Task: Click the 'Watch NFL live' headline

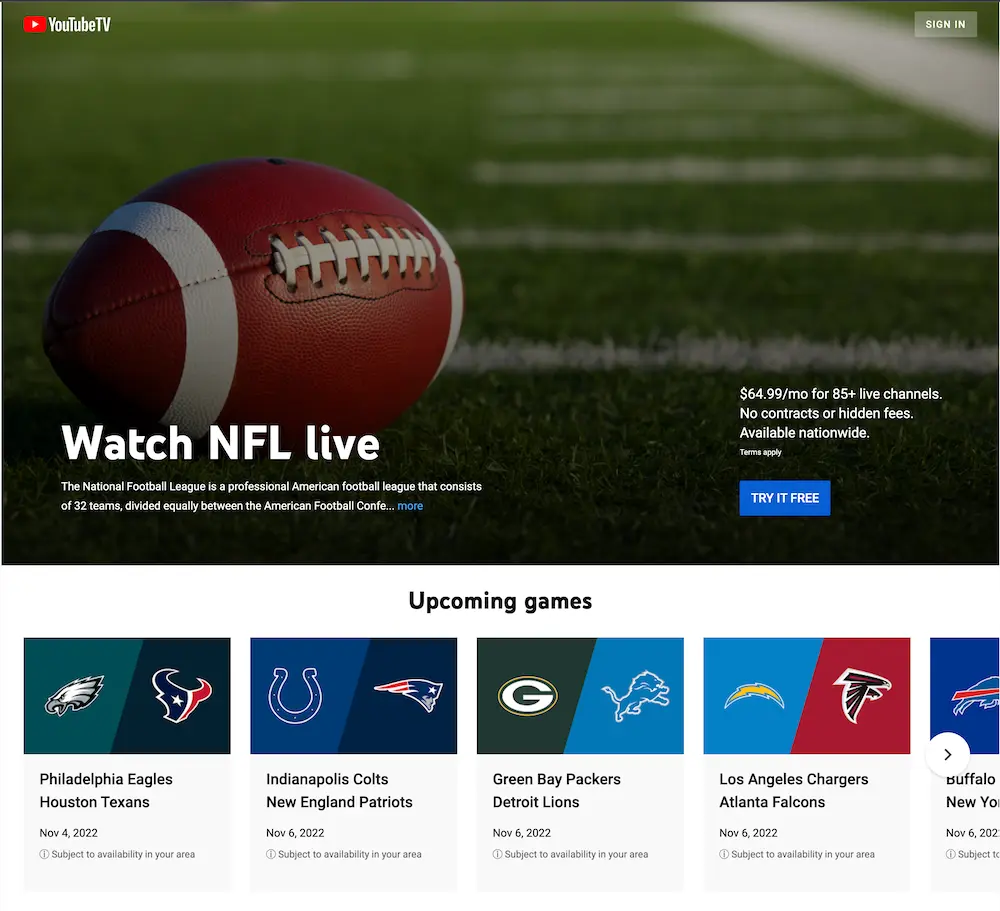Action: (x=221, y=443)
